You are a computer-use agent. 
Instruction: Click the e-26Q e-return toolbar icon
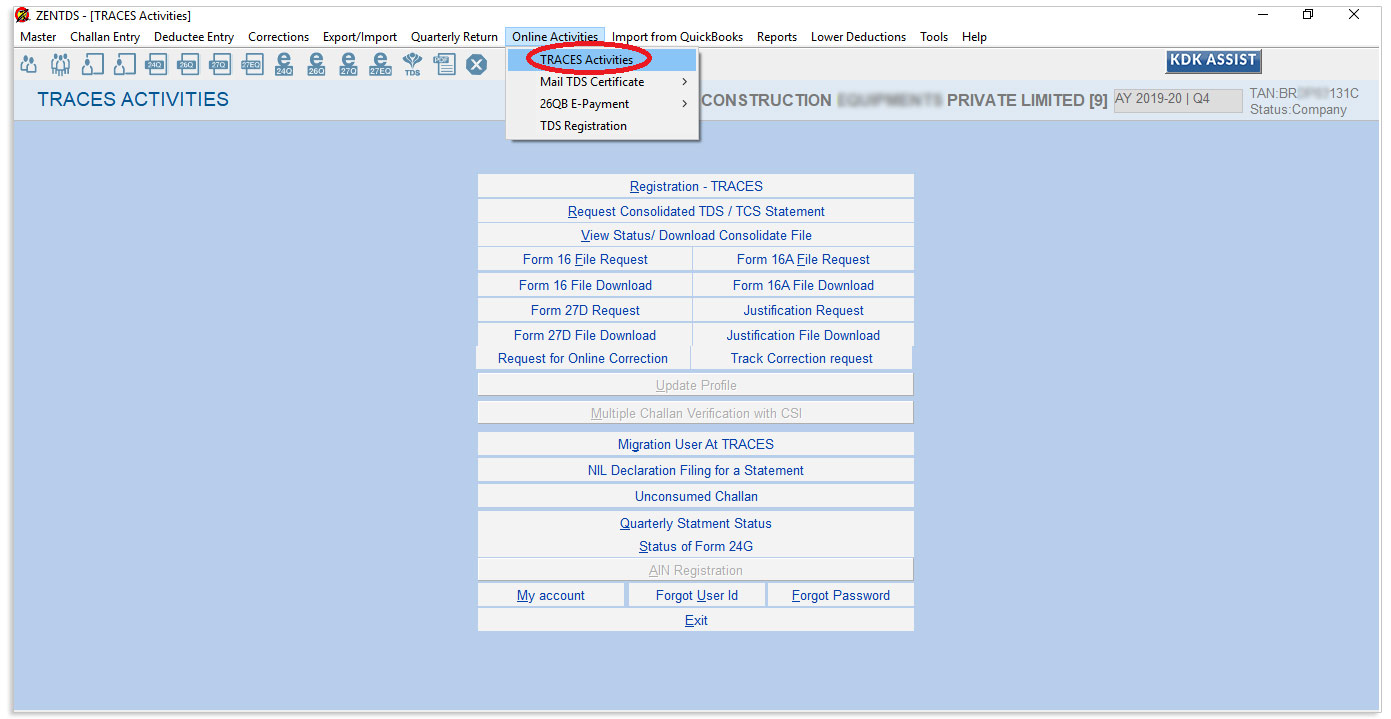coord(316,65)
